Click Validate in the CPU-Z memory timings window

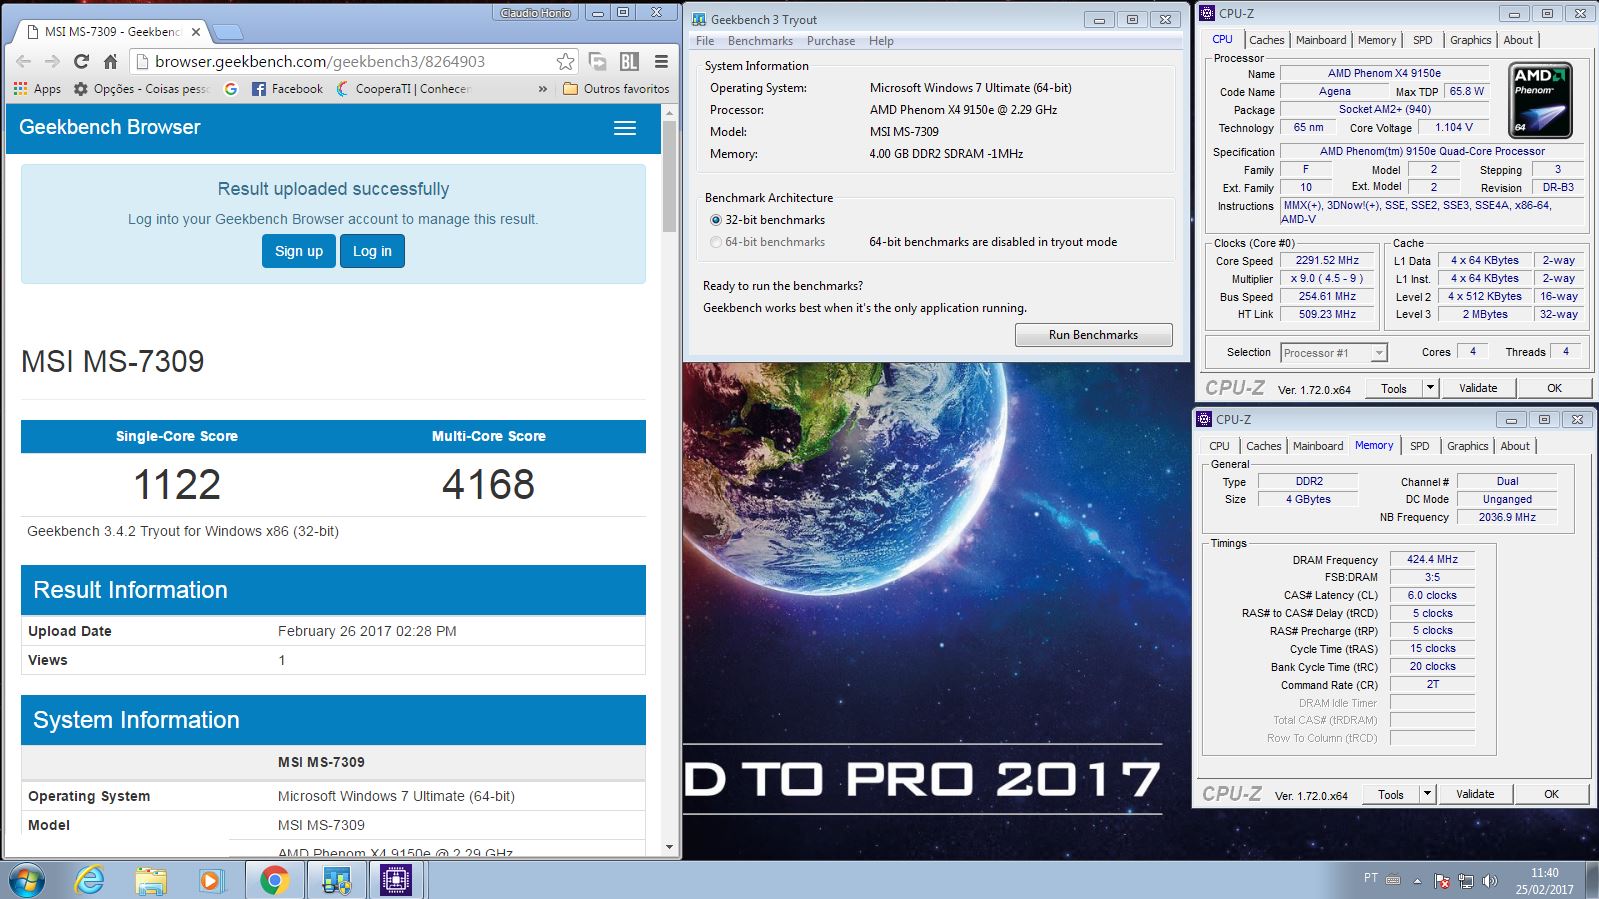click(1475, 794)
